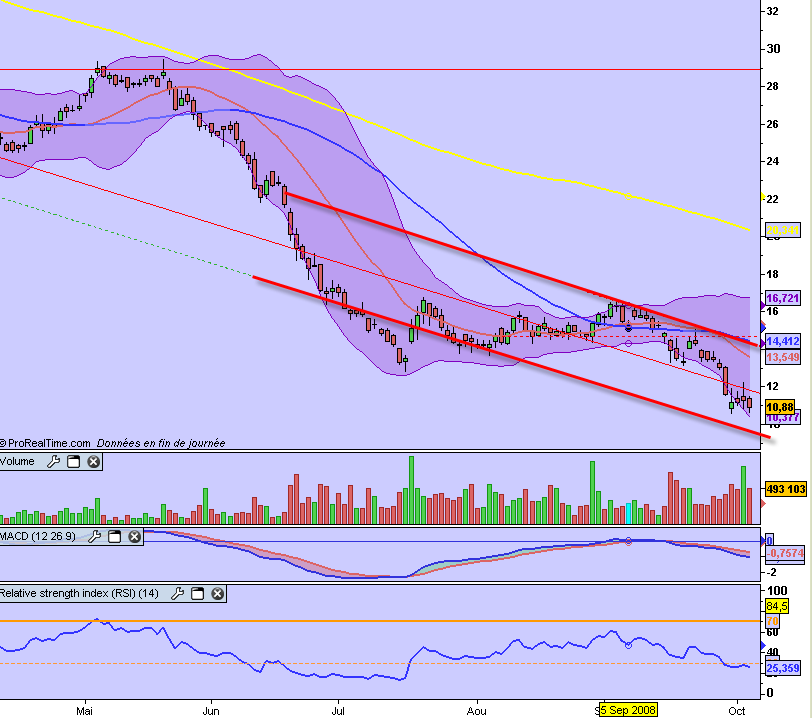Select the yellow 5 Sep 2008 date marker
Screen dimensions: 812x718
point(629,710)
